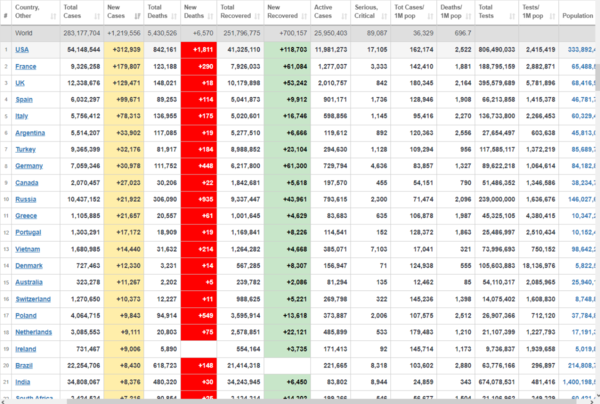Click the red USA New Deaths cell
The width and height of the screenshot is (600, 404).
coord(200,48)
